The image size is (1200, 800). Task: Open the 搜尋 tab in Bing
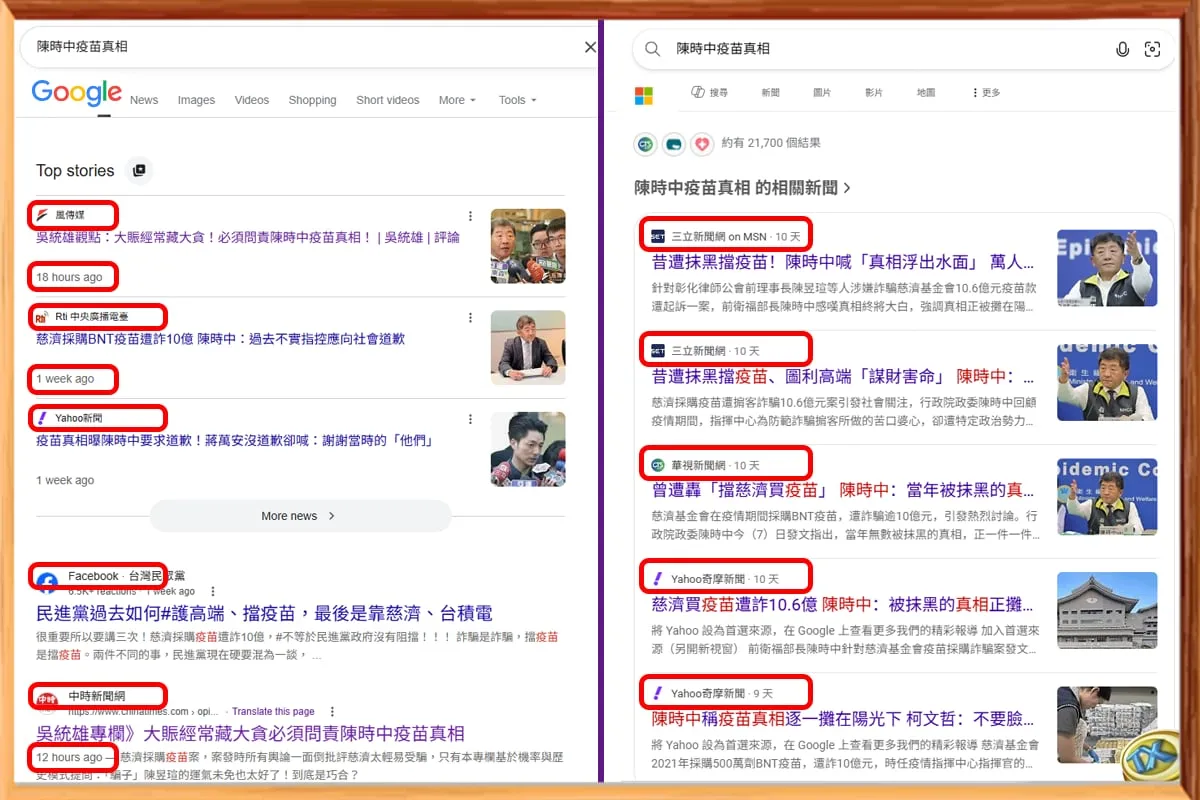[709, 93]
